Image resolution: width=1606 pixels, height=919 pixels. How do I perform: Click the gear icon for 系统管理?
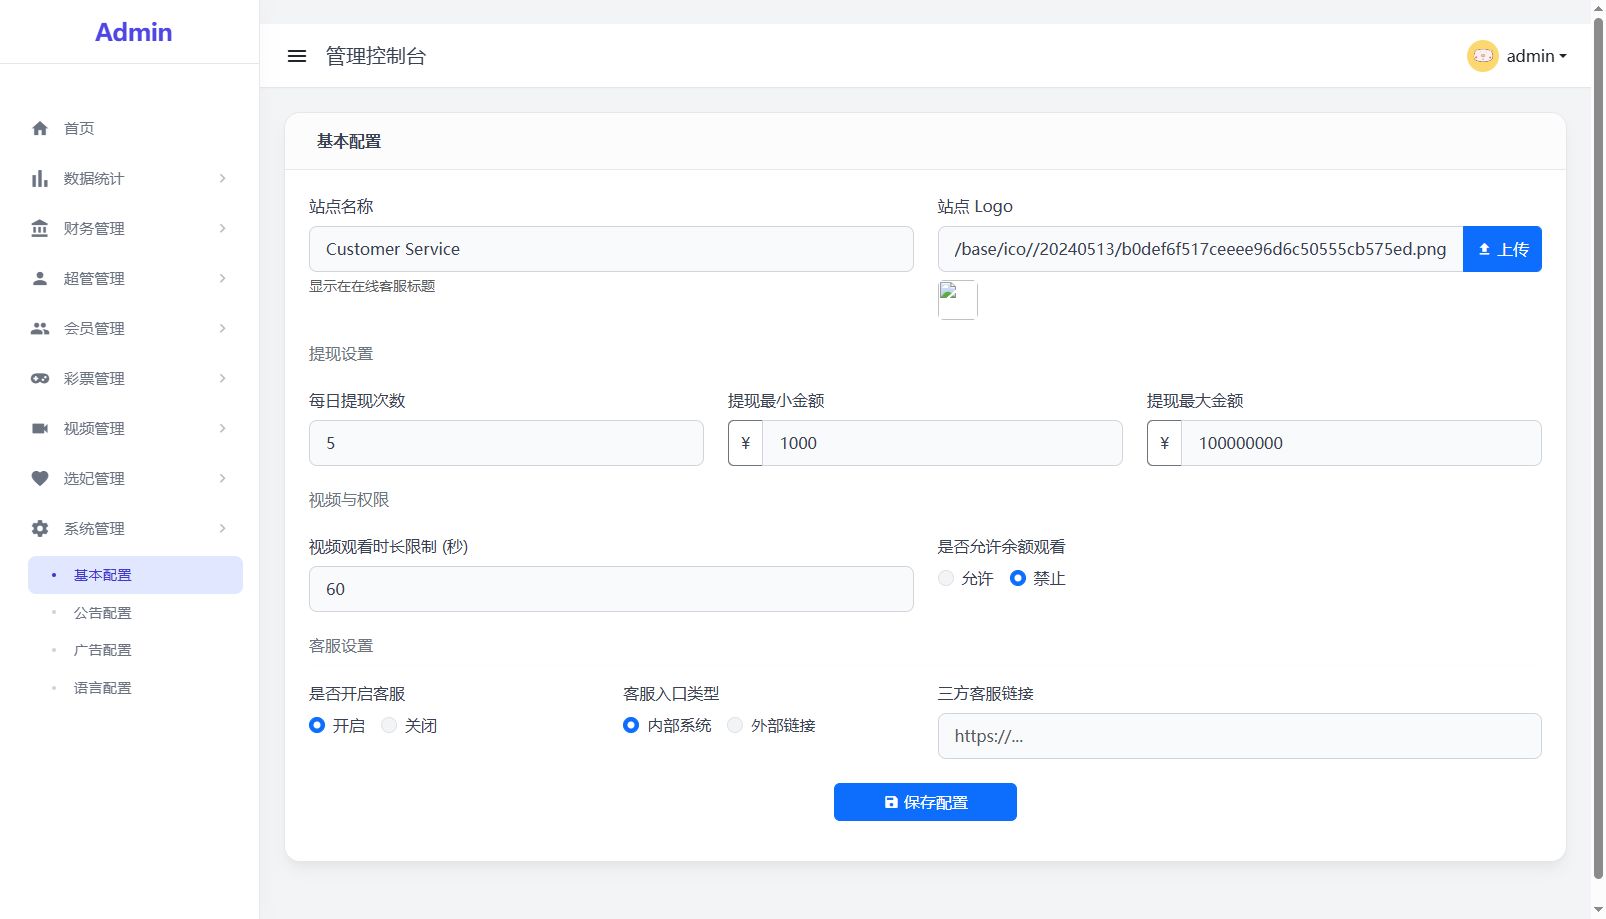pos(40,528)
